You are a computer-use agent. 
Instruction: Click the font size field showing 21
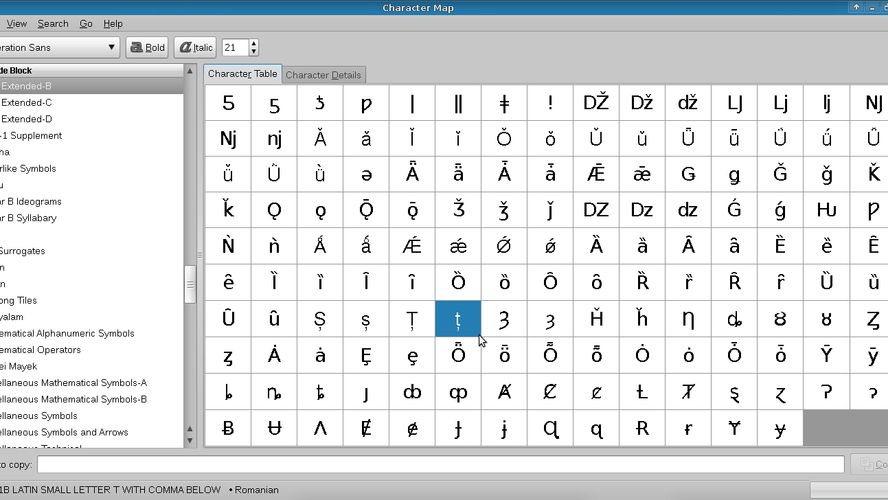point(235,48)
